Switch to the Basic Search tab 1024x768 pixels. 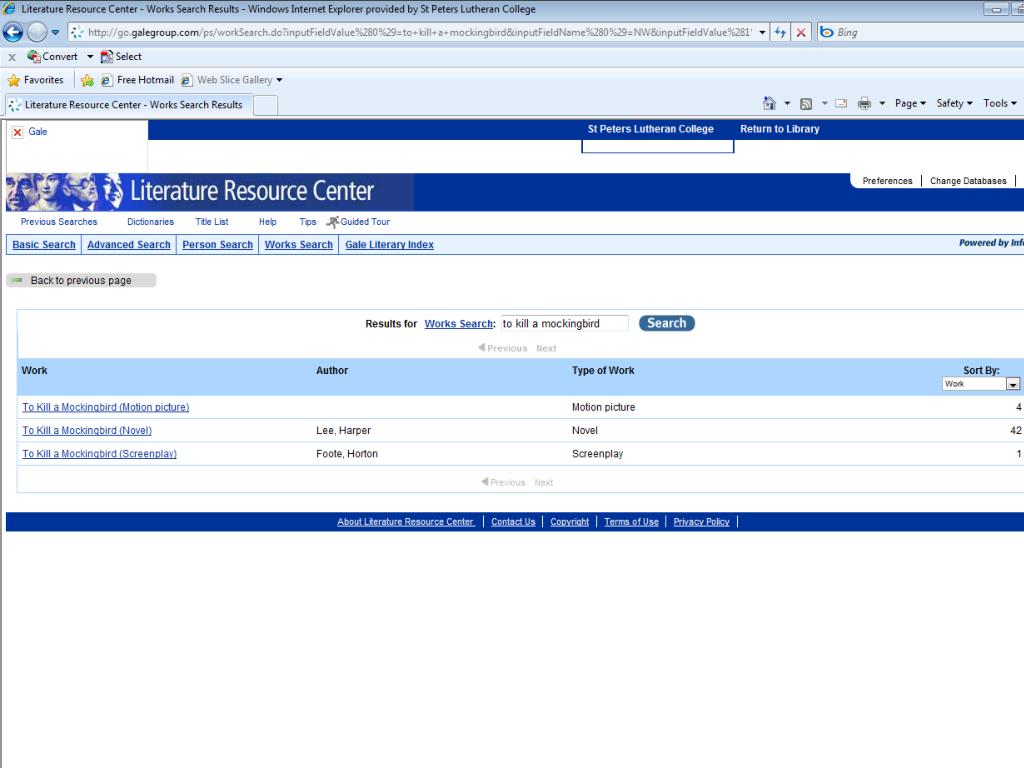[44, 245]
